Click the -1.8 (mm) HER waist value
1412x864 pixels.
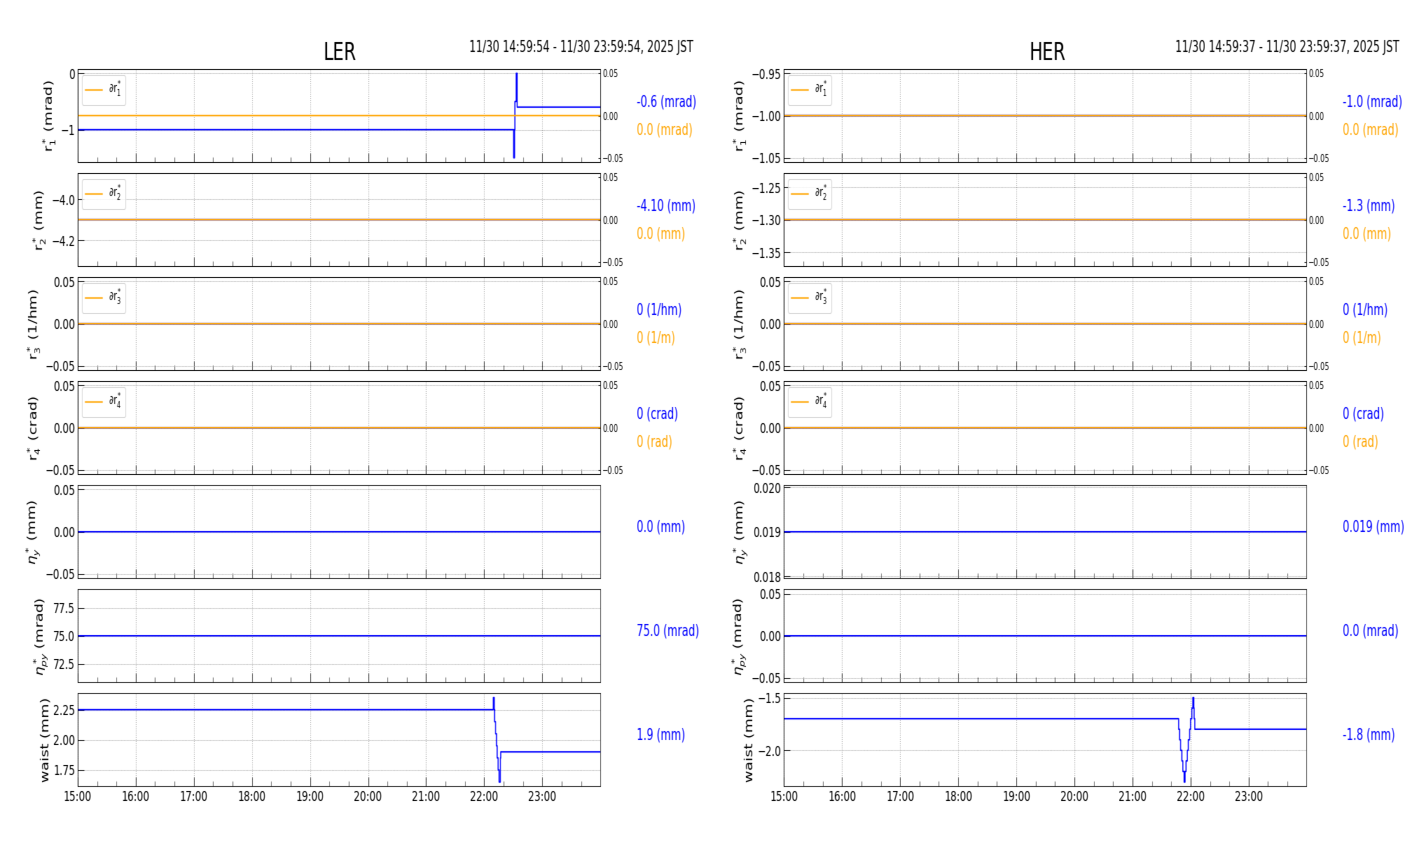[x=1368, y=735]
